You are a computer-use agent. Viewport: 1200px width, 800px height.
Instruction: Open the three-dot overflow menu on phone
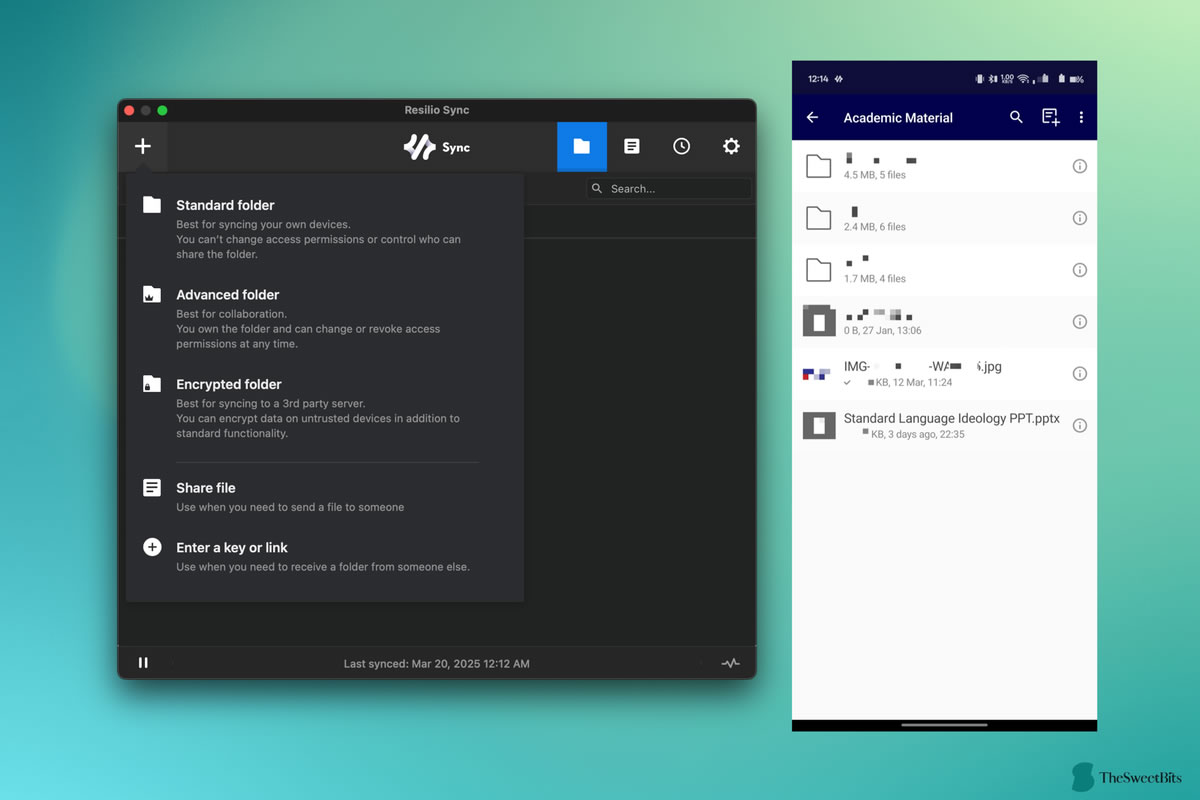[x=1081, y=117]
